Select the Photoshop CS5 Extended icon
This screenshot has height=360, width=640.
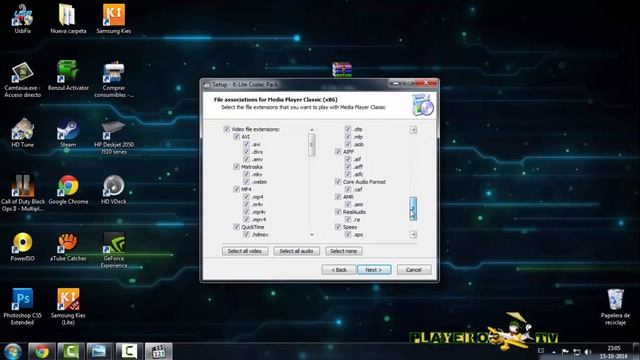click(x=22, y=307)
